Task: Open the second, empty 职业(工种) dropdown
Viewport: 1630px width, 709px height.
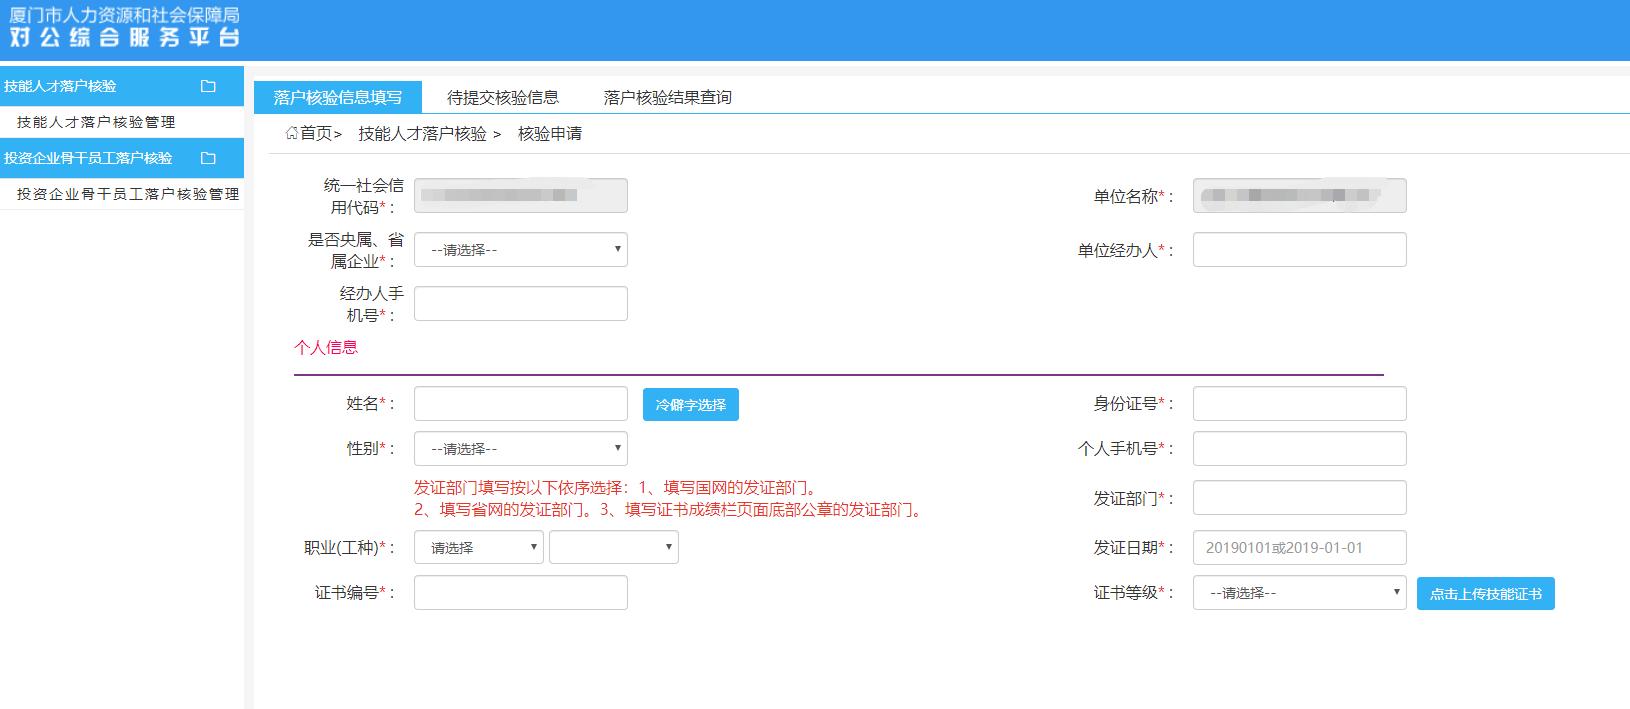Action: 614,547
